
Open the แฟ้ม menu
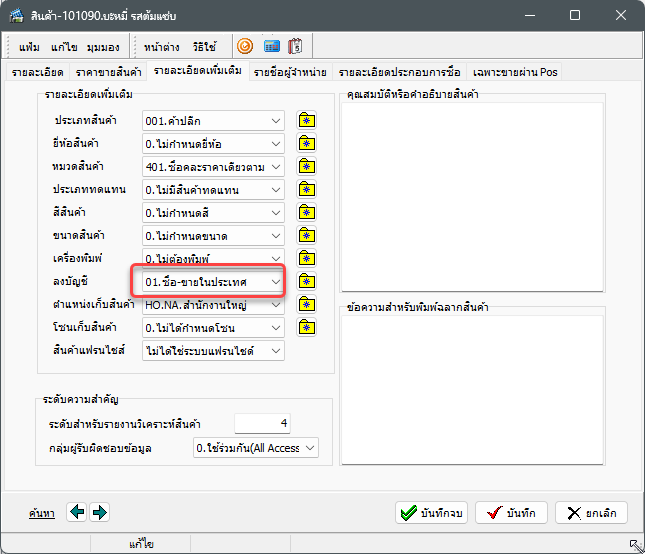pyautogui.click(x=30, y=47)
